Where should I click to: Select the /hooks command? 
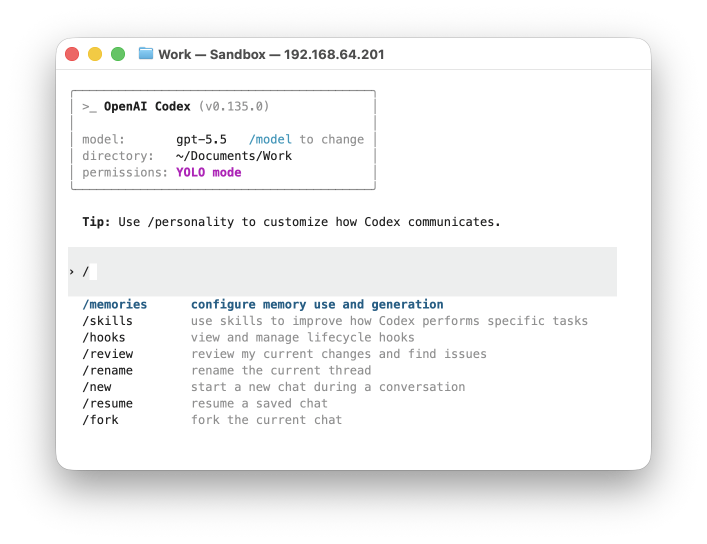tap(104, 337)
